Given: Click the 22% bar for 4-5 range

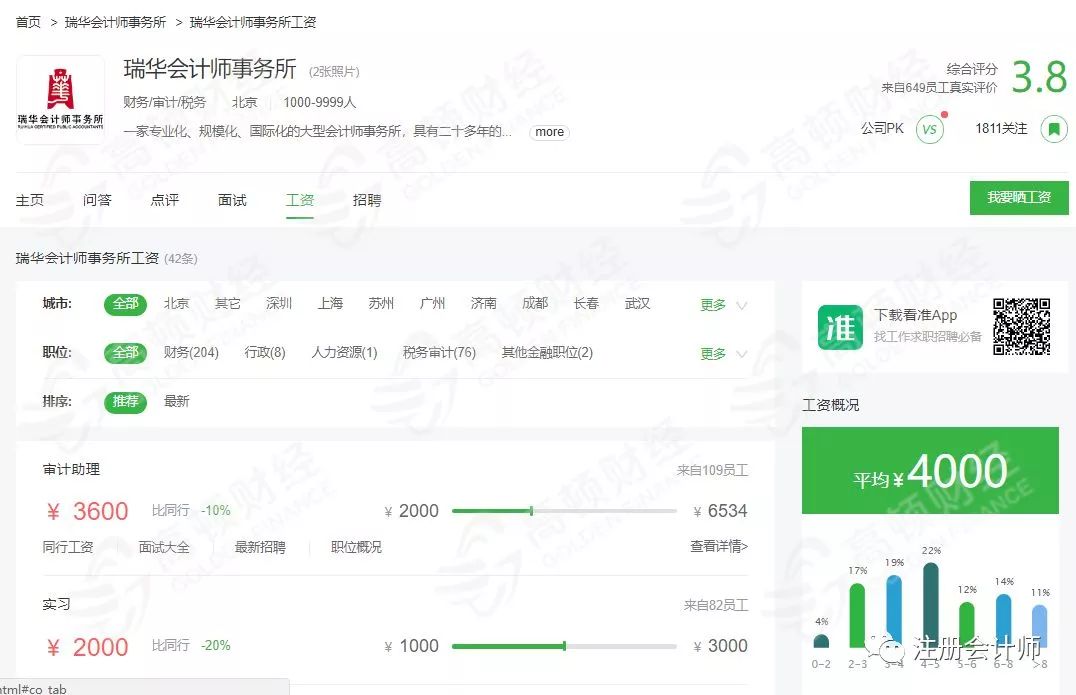Looking at the screenshot, I should coord(931,604).
